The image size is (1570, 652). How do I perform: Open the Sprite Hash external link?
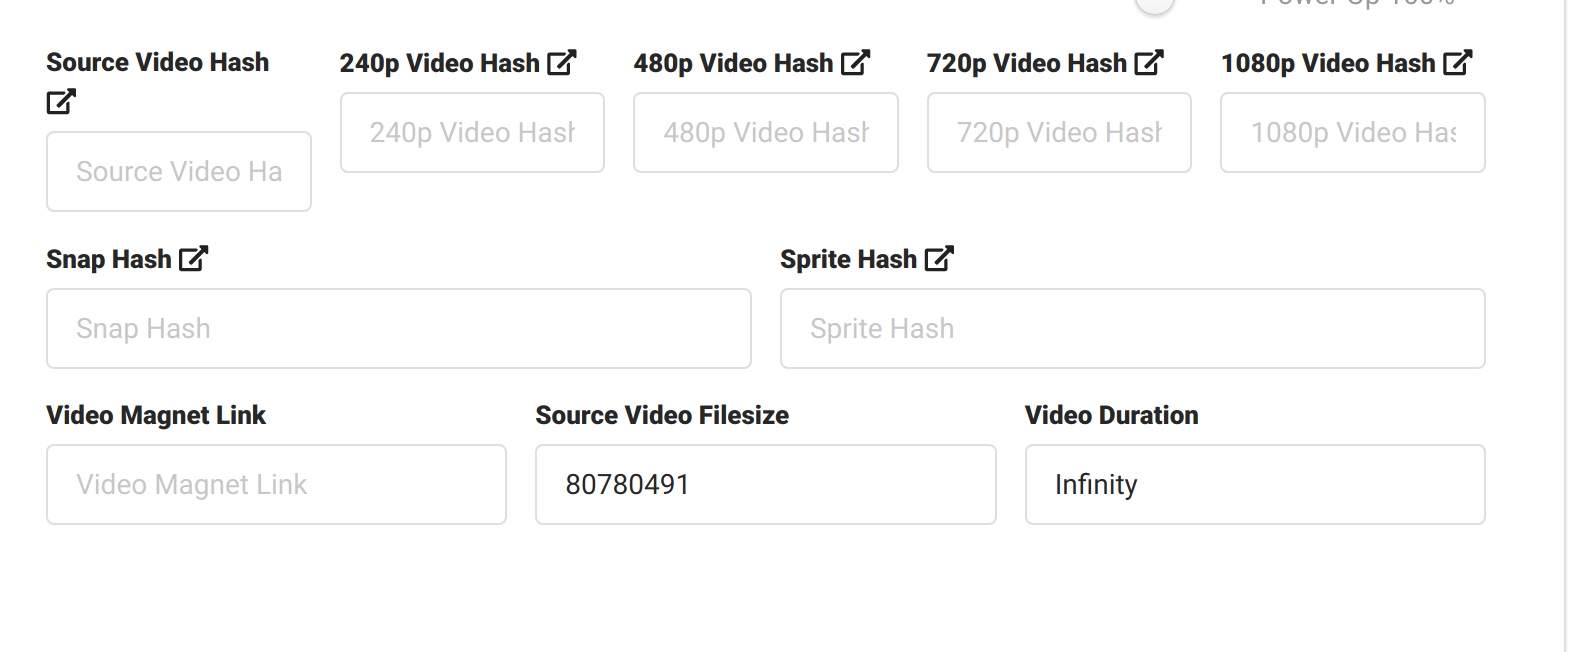pyautogui.click(x=938, y=258)
